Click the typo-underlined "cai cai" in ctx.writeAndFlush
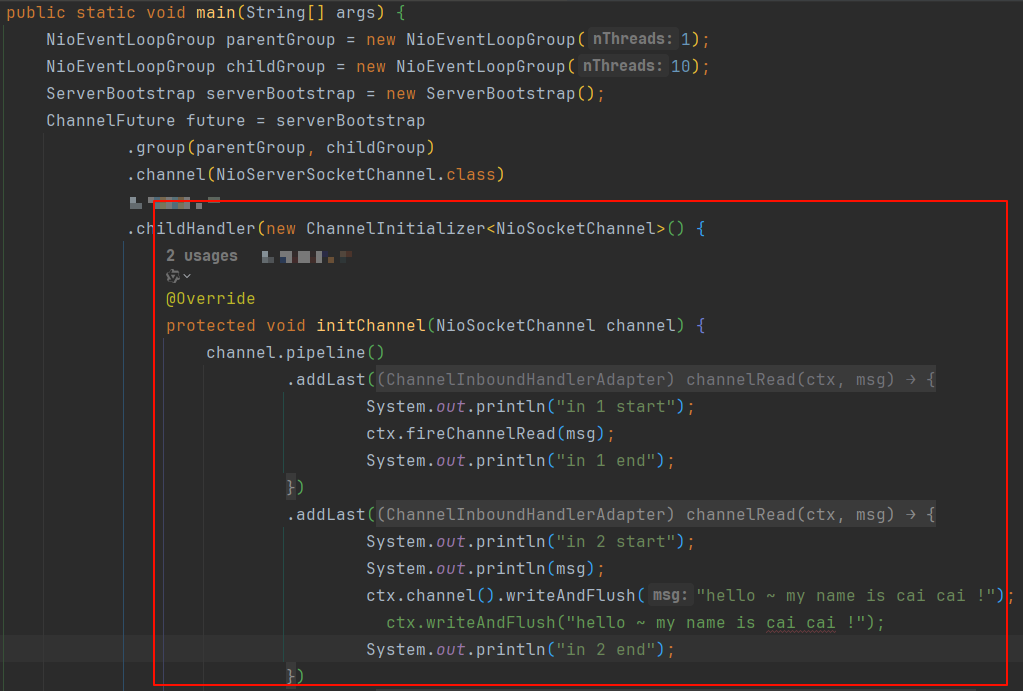Viewport: 1023px width, 691px height. (801, 622)
